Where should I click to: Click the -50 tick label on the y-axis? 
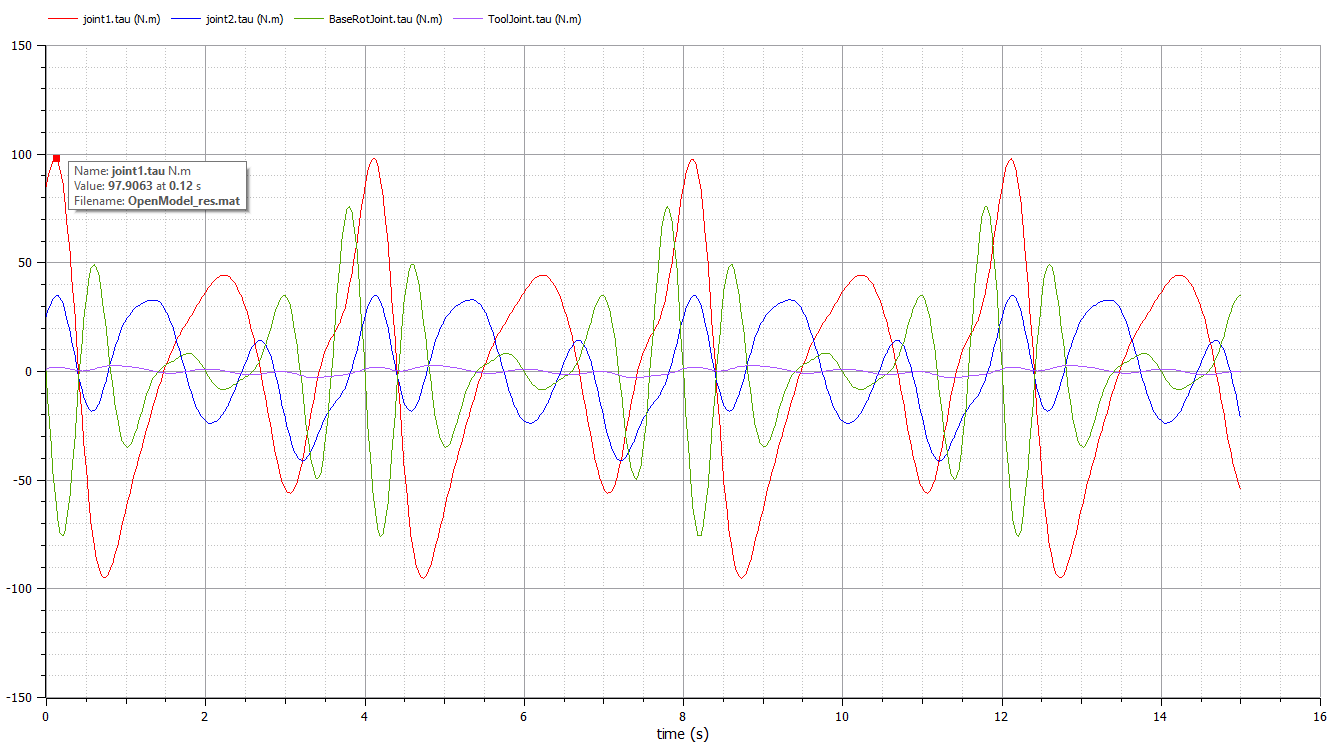(x=22, y=480)
